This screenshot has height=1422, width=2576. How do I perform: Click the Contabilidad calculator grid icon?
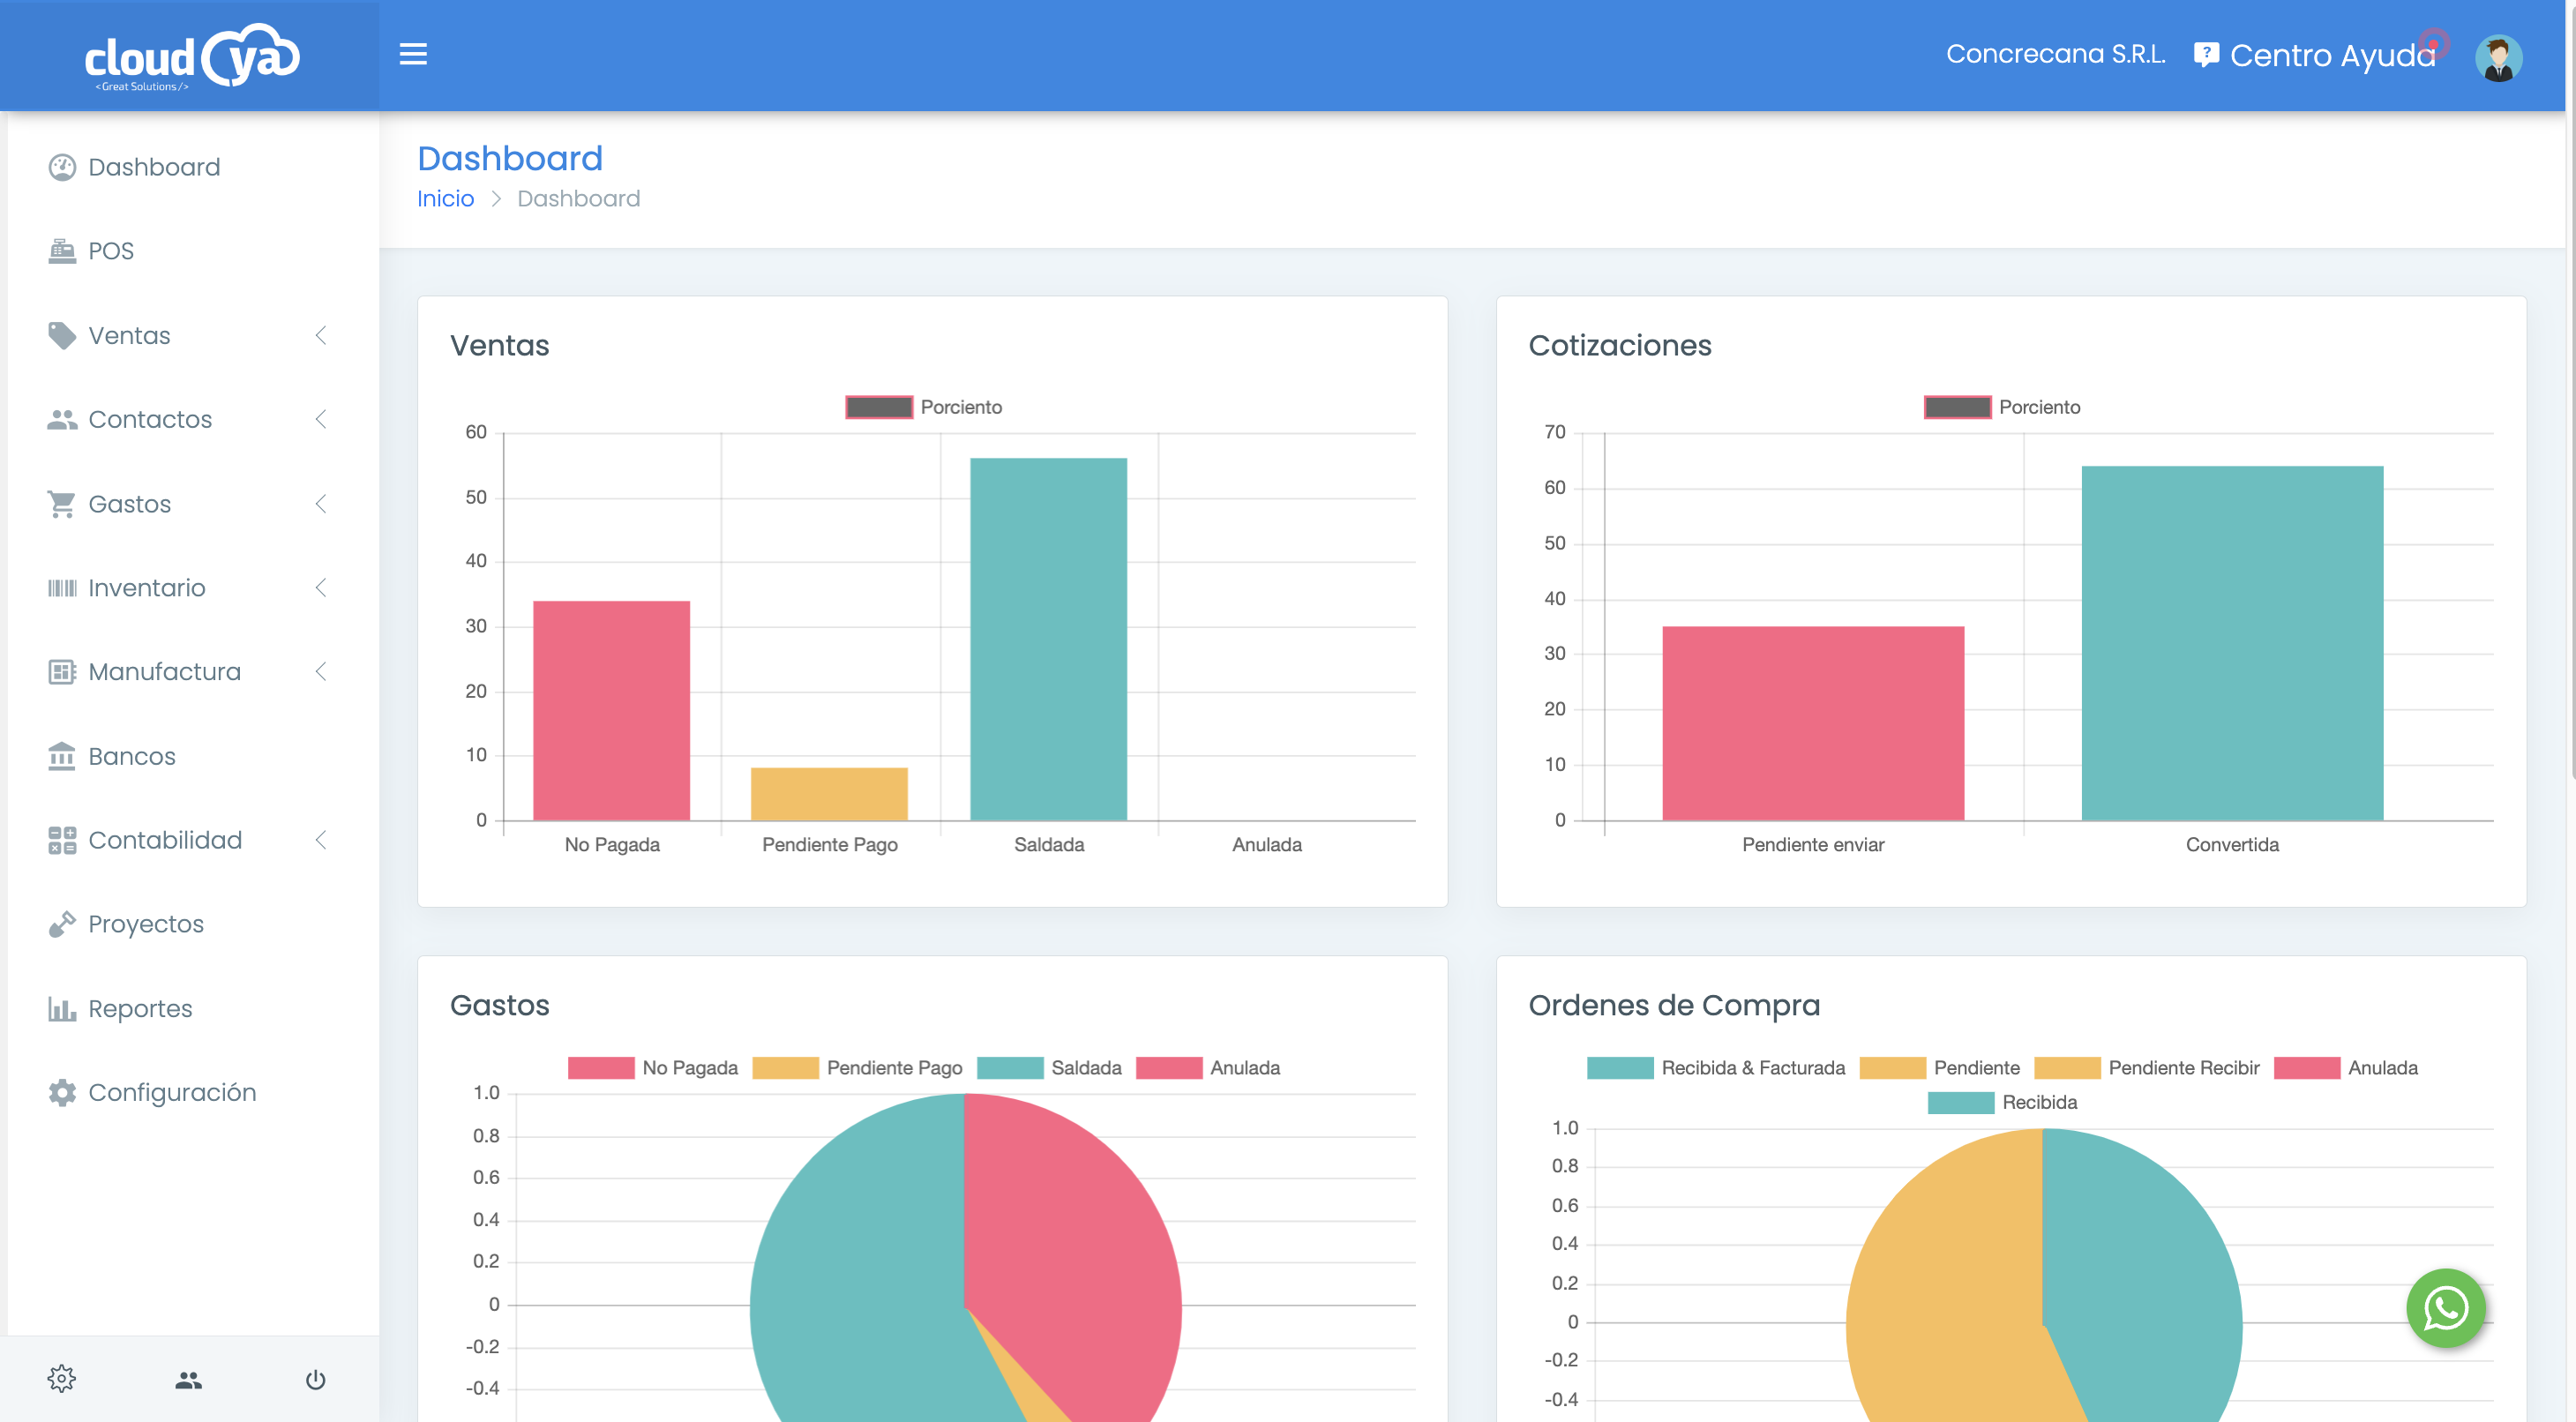[62, 840]
